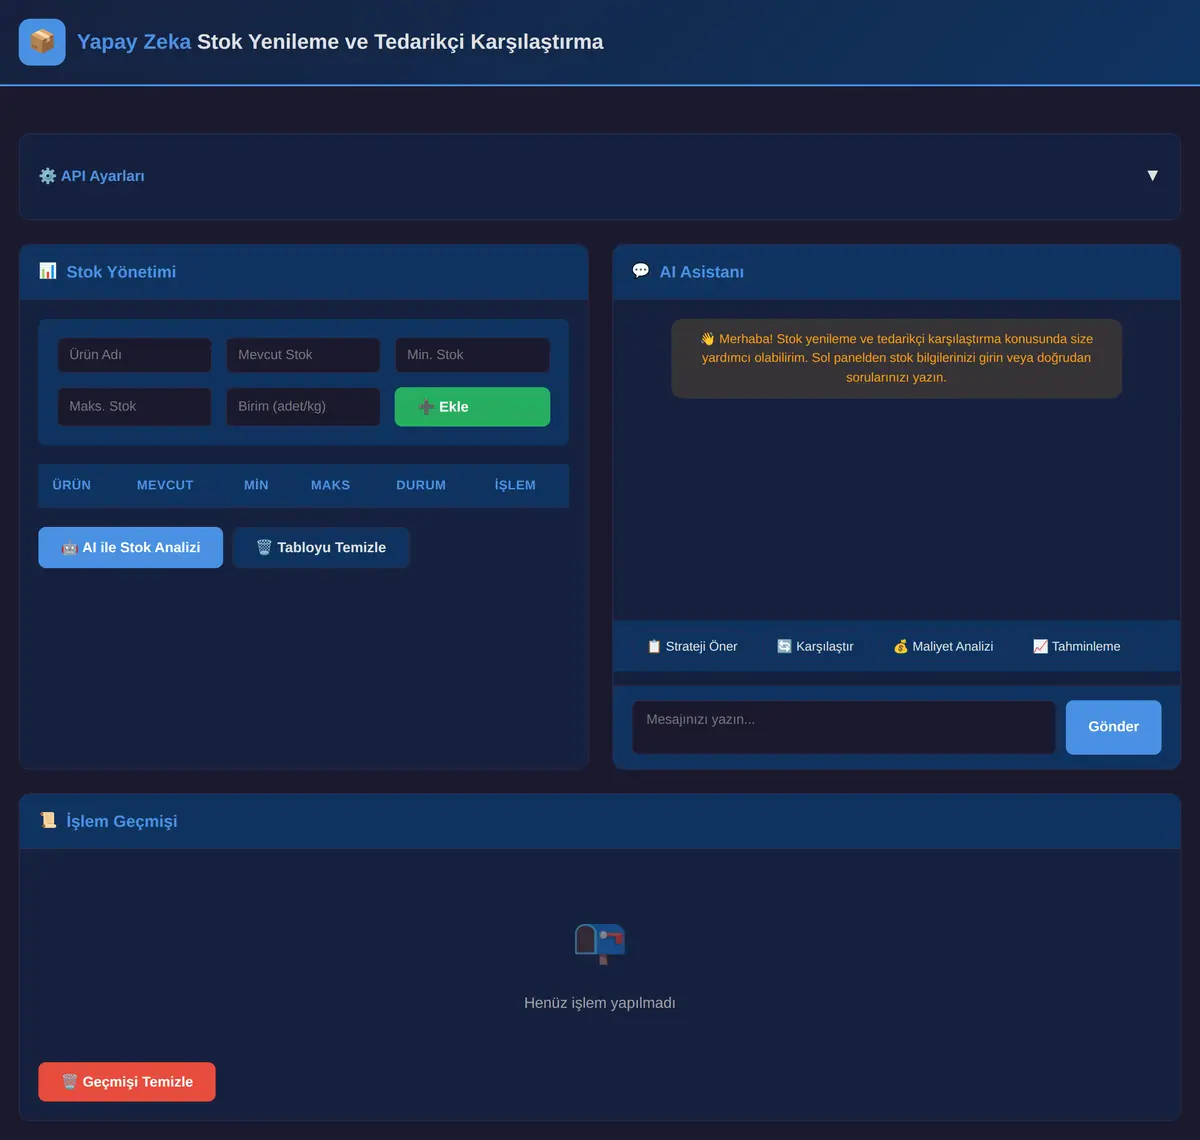This screenshot has width=1200, height=1140.
Task: Focus the Ürün Adı input field
Action: pyautogui.click(x=134, y=355)
